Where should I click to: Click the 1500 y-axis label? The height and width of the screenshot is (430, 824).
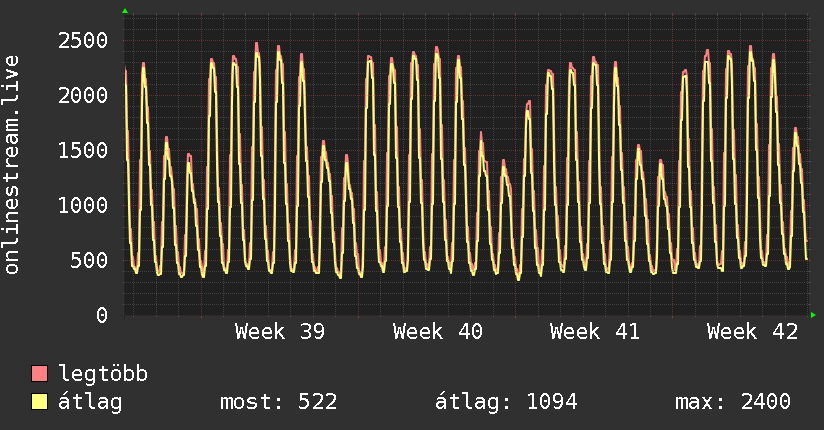pyautogui.click(x=83, y=151)
